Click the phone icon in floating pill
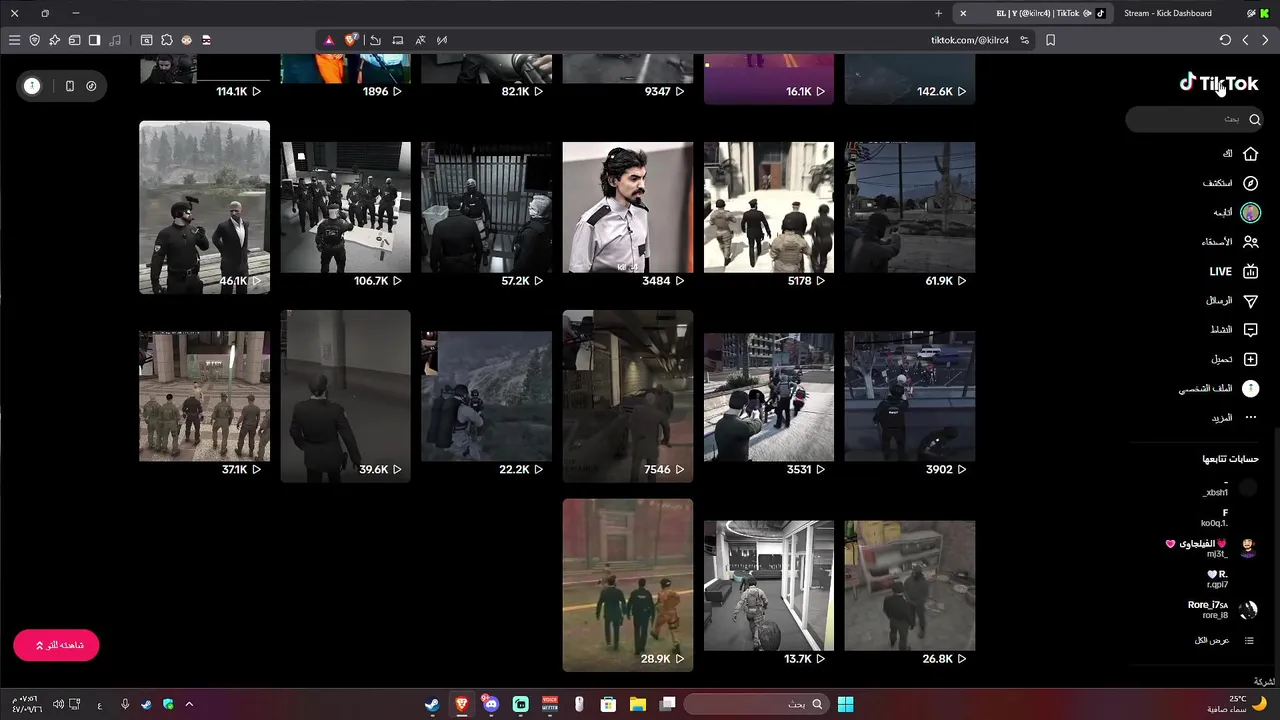The width and height of the screenshot is (1280, 720). [69, 86]
